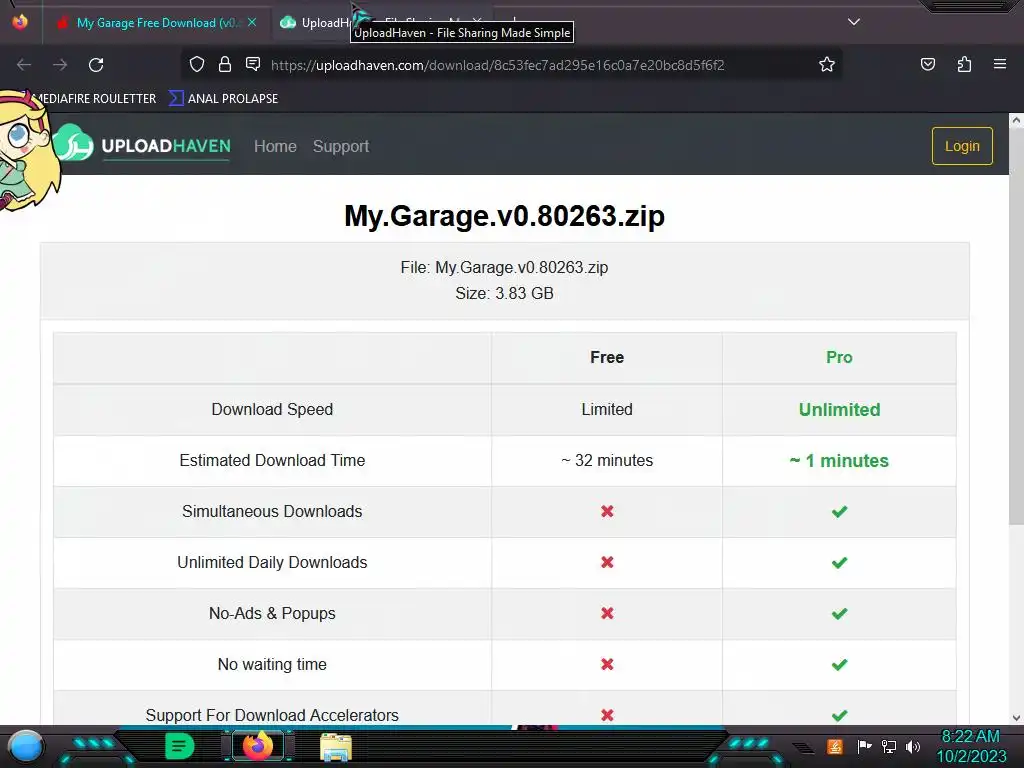Bookmark this page with the star icon
1024x768 pixels.
point(827,64)
